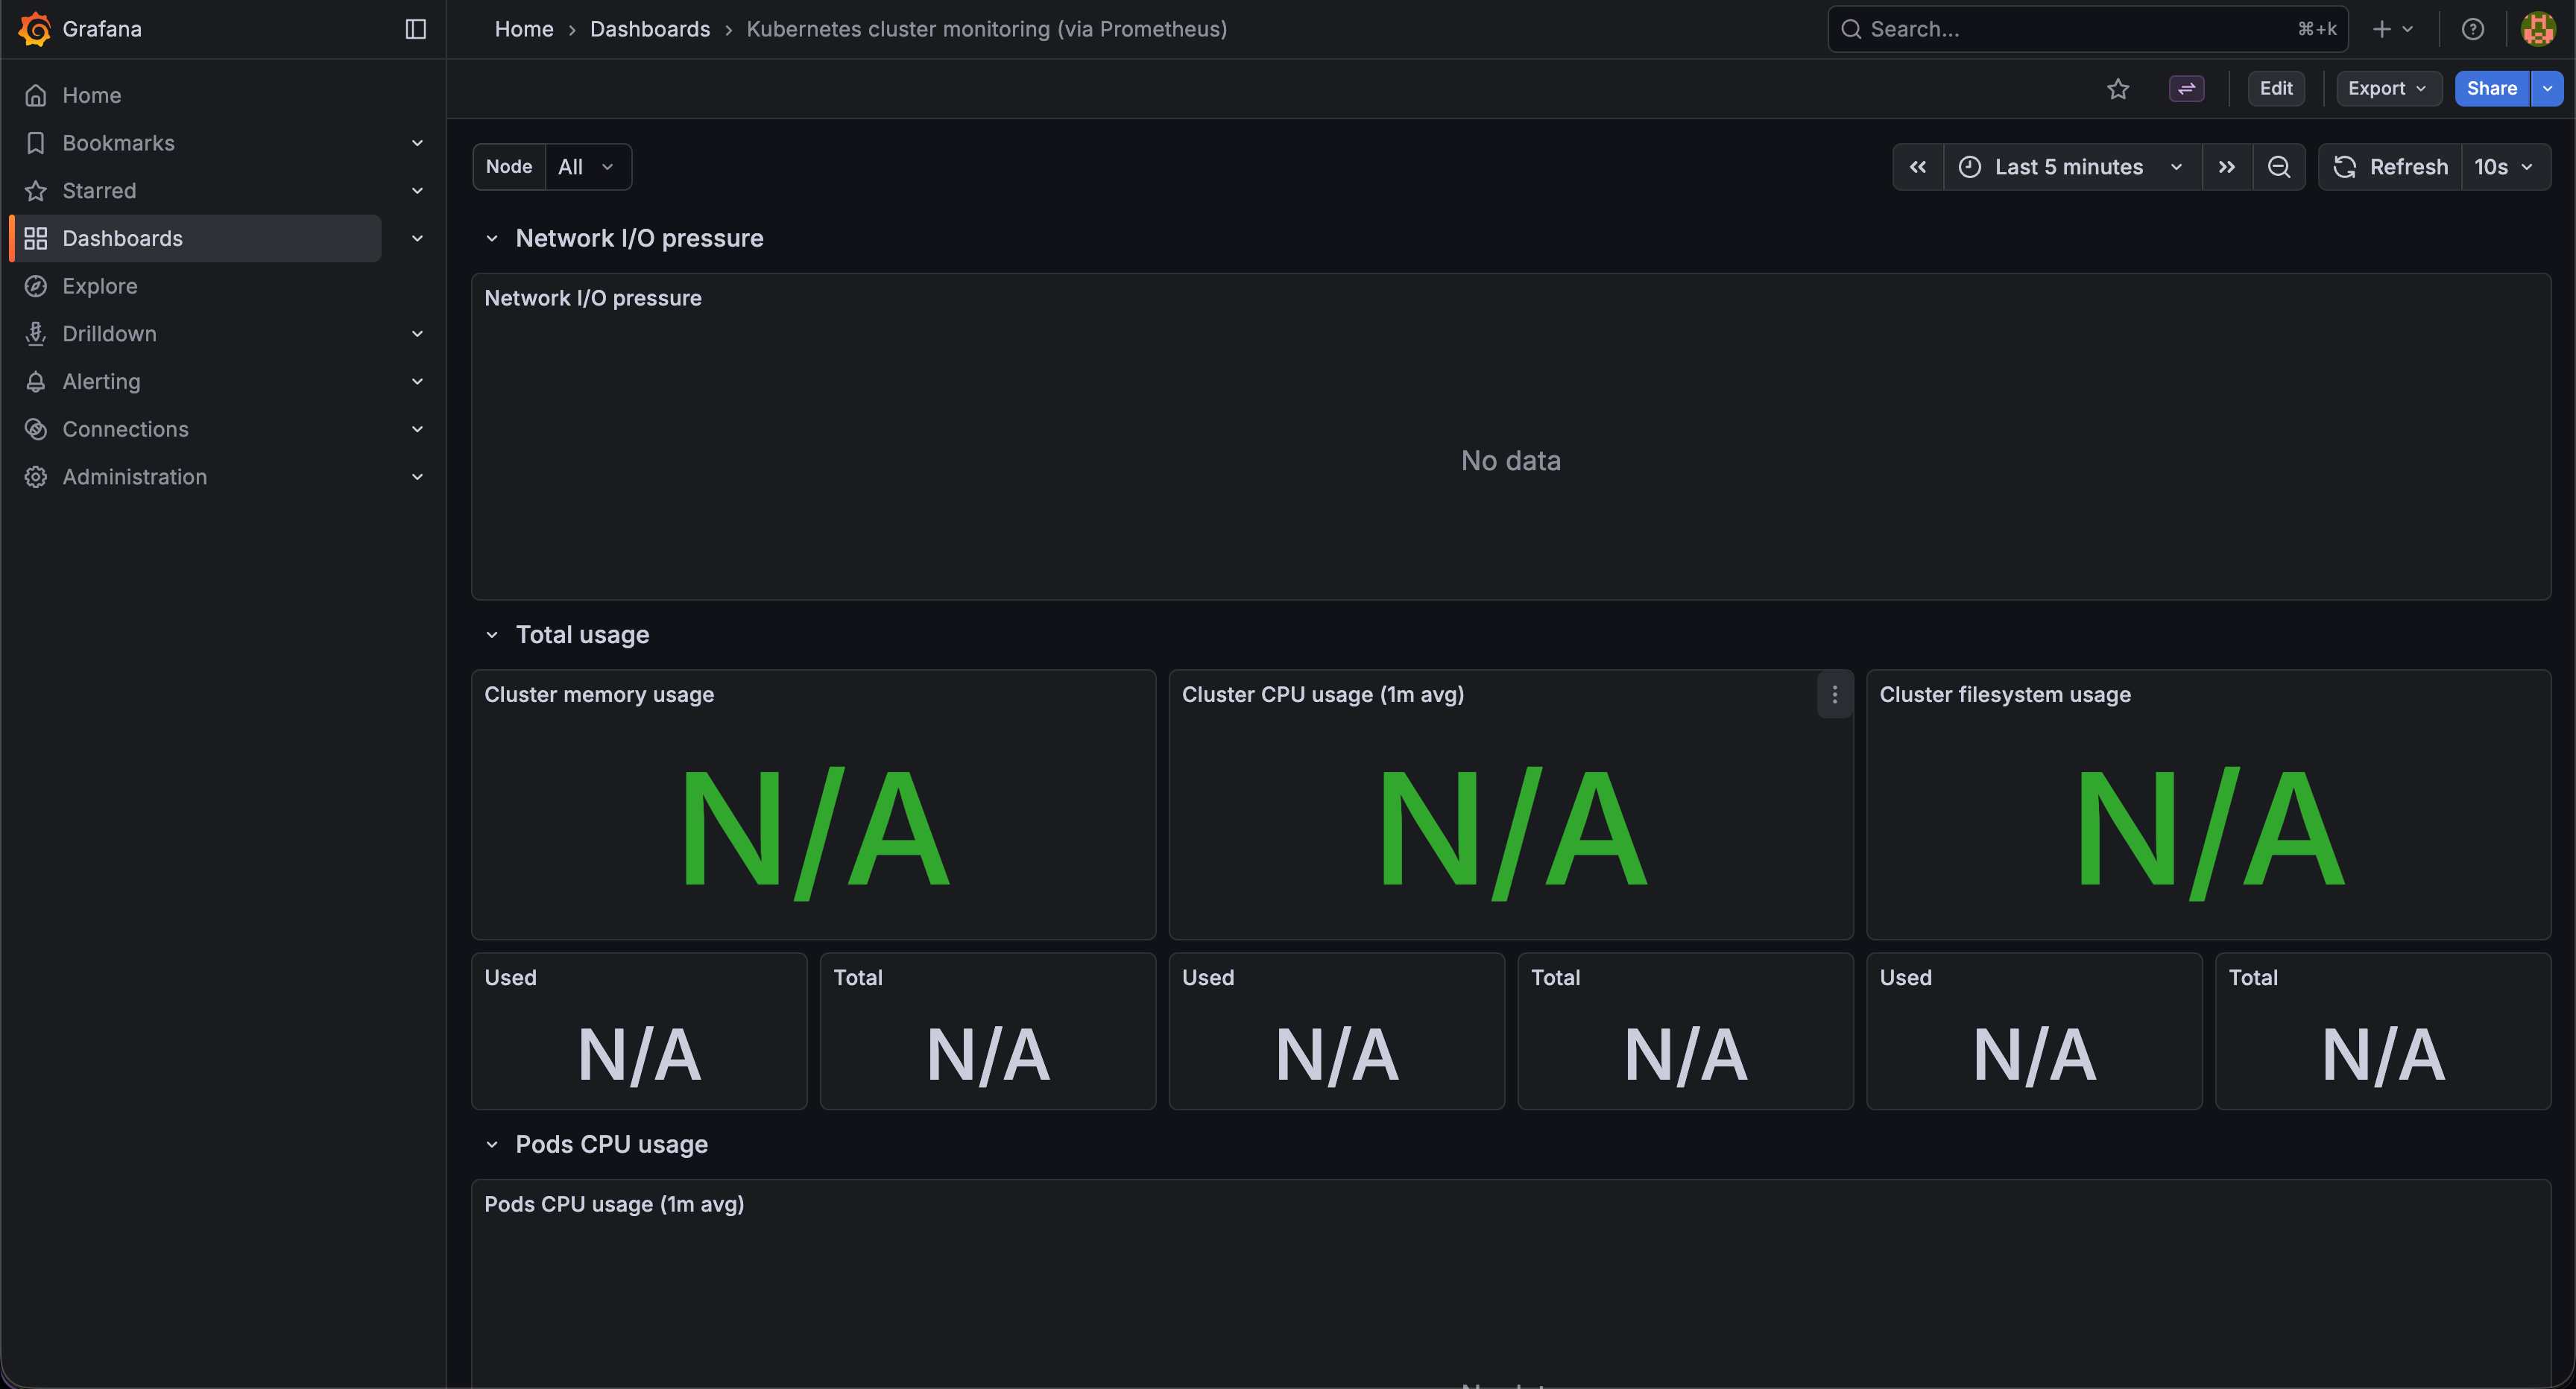Open Connections in the sidebar

(x=125, y=429)
